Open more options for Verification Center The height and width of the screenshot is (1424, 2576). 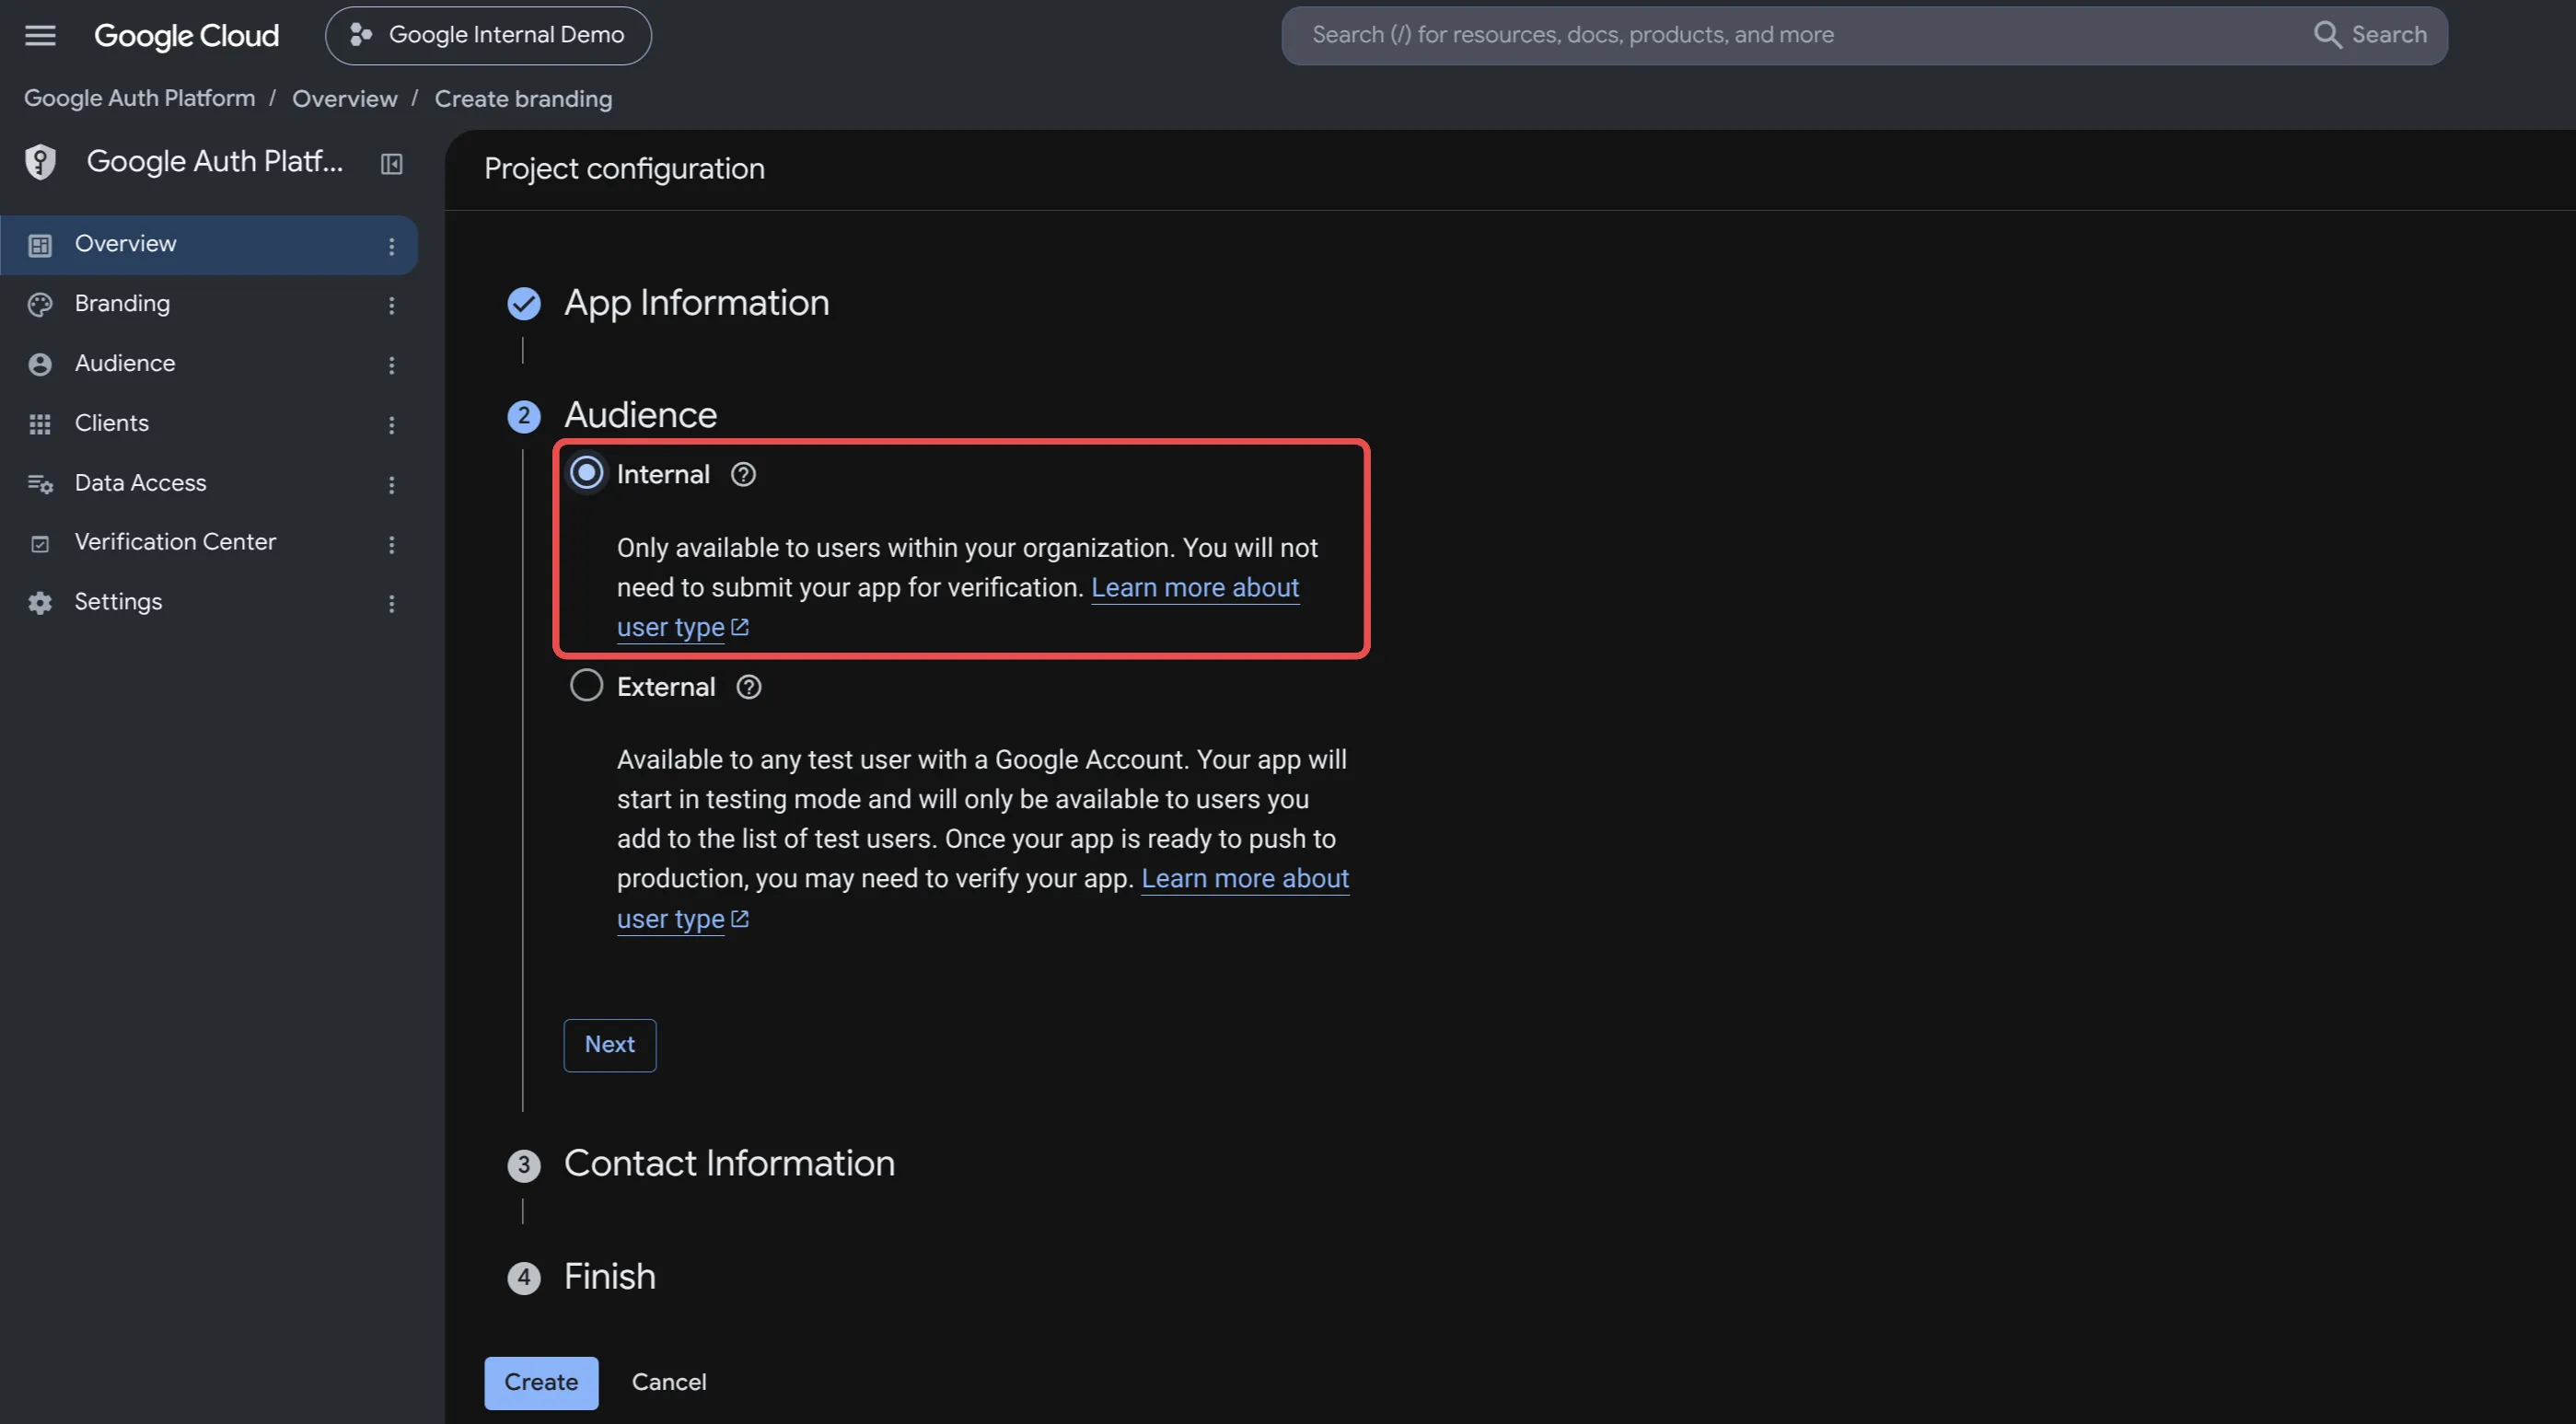click(x=391, y=544)
